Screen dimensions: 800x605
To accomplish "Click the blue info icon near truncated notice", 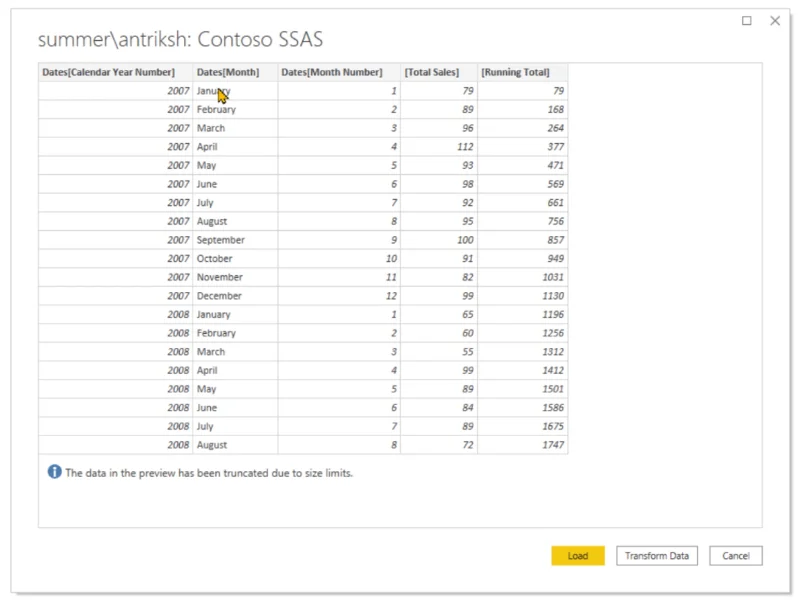I will [x=55, y=472].
